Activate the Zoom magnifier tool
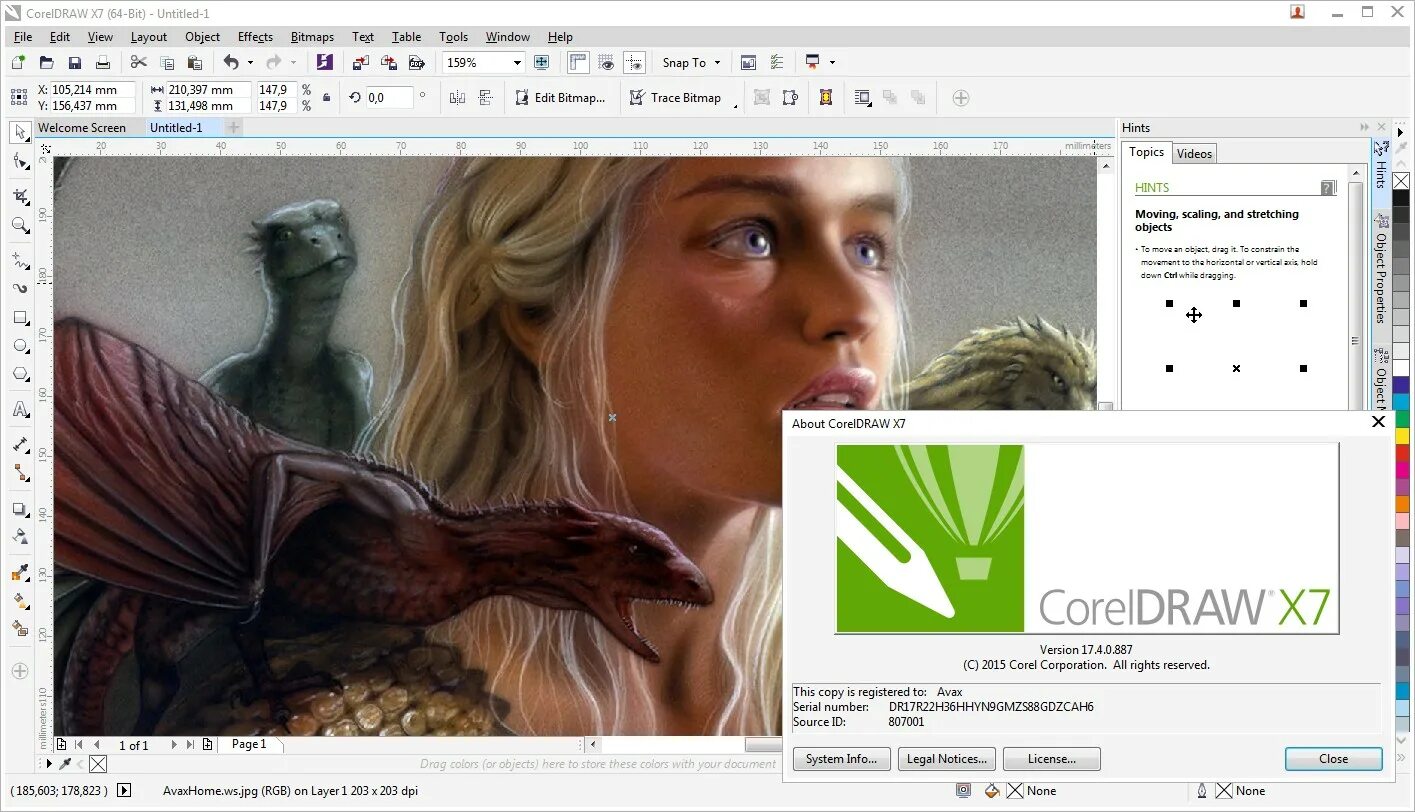 click(x=20, y=226)
